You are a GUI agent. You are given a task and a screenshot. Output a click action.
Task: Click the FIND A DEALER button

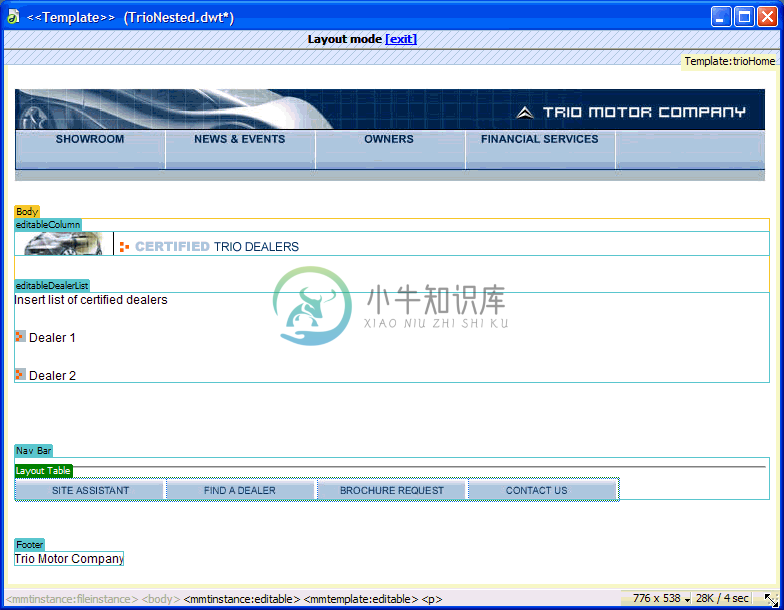click(x=240, y=490)
